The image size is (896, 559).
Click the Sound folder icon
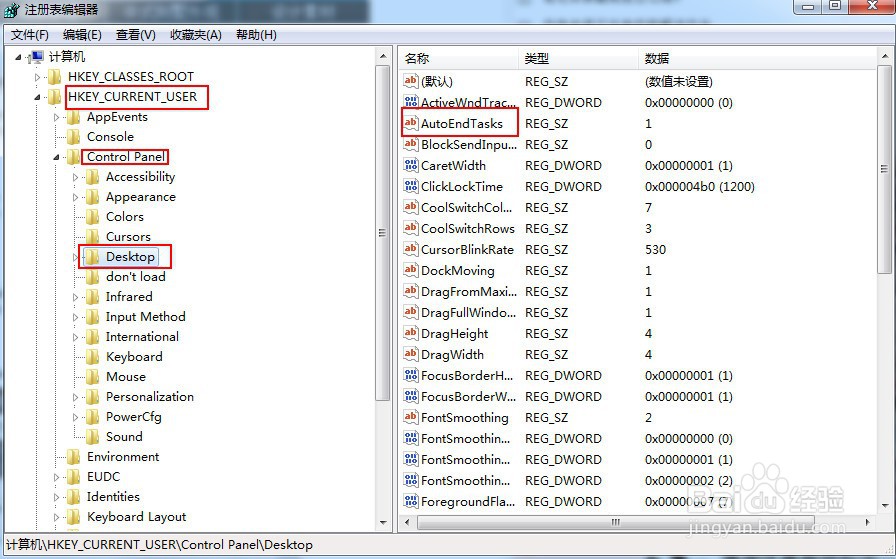(93, 437)
